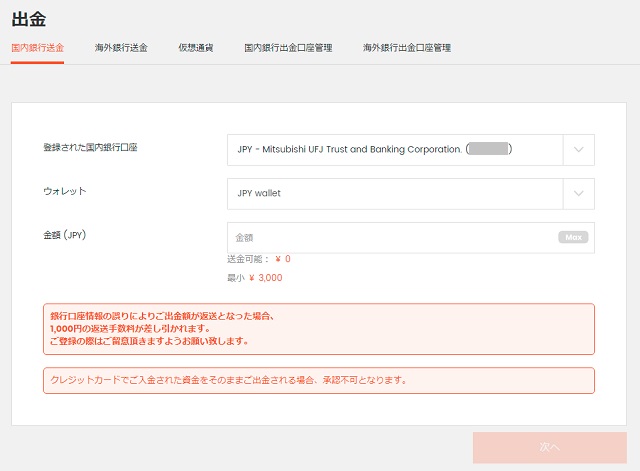
Task: Click the クレジットカード withdrawal notice box
Action: click(x=318, y=380)
